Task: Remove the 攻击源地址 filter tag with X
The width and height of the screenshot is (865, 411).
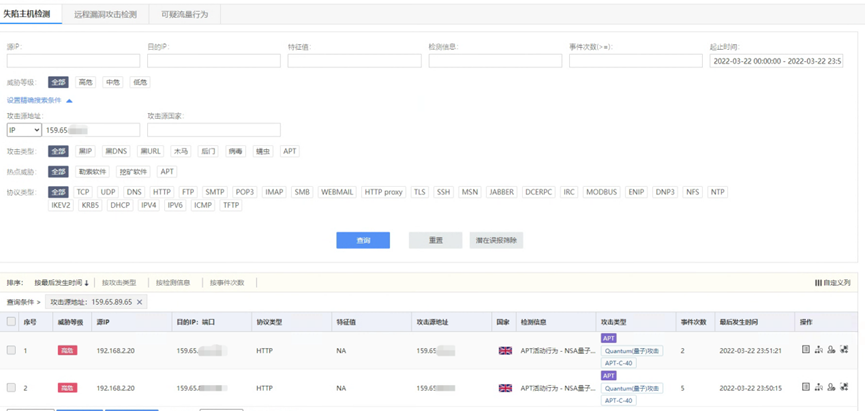Action: click(x=140, y=301)
